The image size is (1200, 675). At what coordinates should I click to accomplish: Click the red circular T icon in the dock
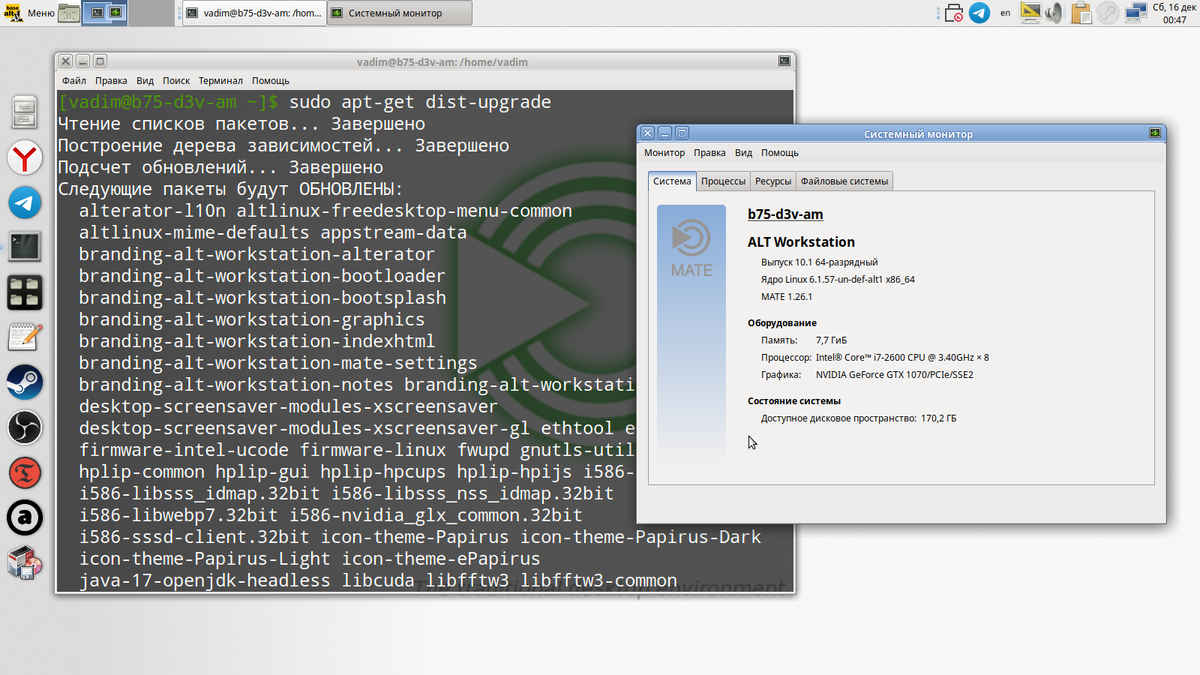[24, 473]
